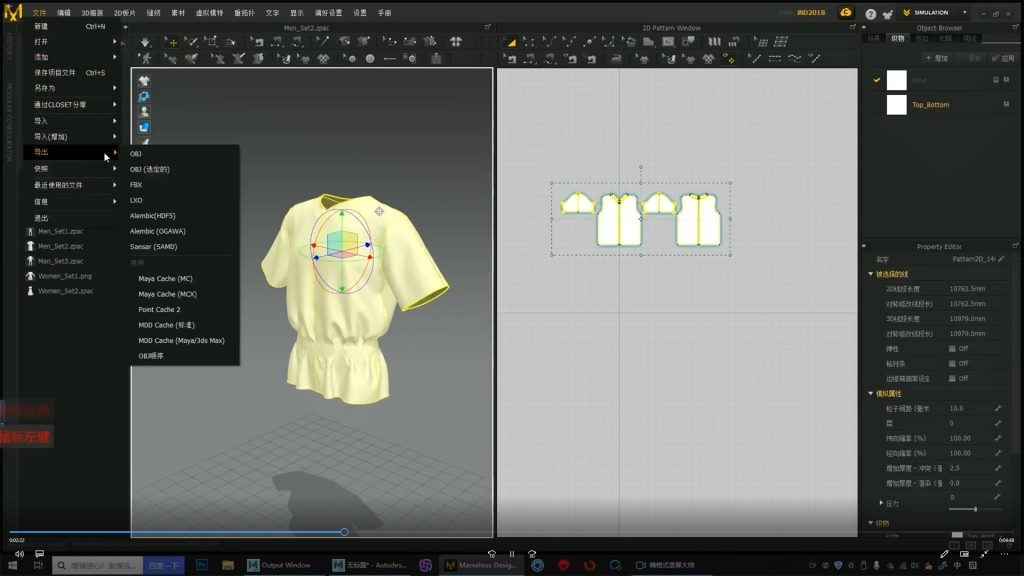
Task: Click the garment display icon in 3D viewport
Action: coord(144,81)
